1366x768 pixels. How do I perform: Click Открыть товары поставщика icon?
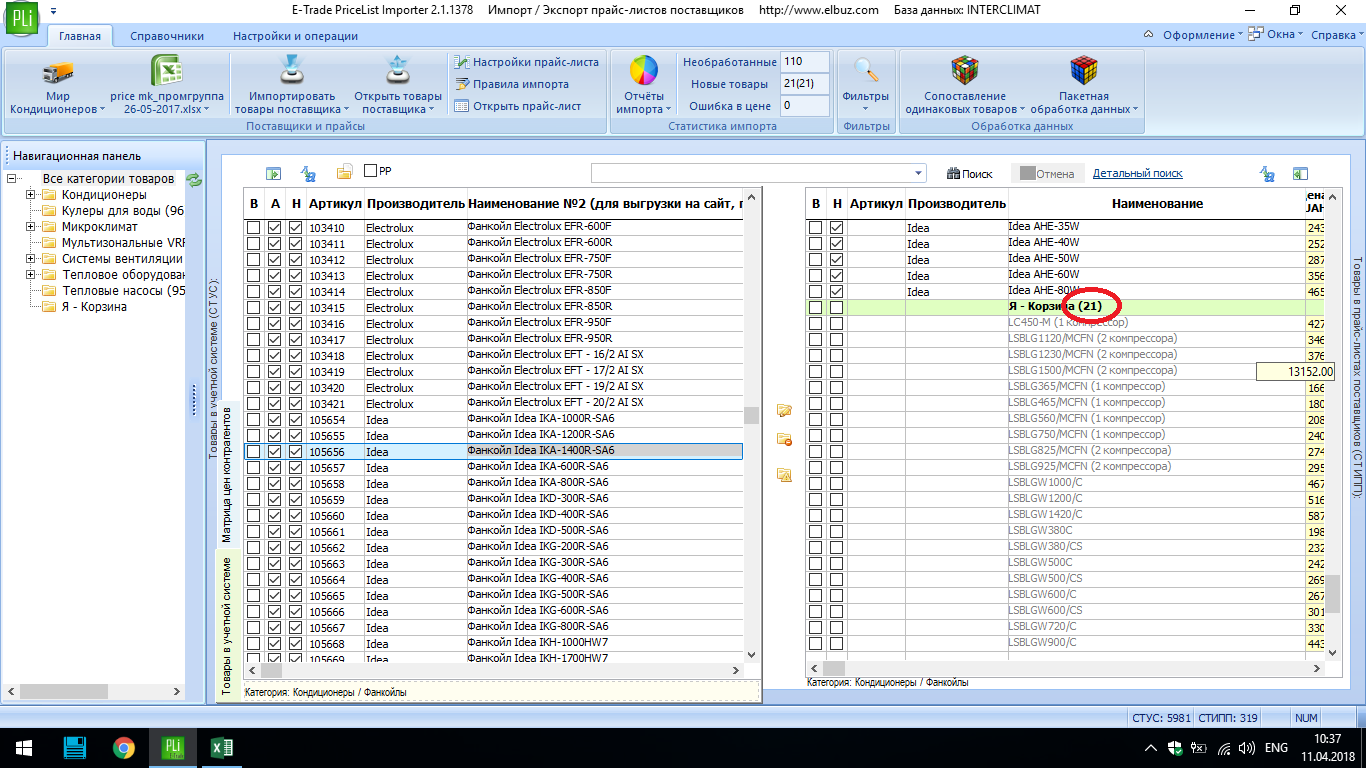[397, 71]
